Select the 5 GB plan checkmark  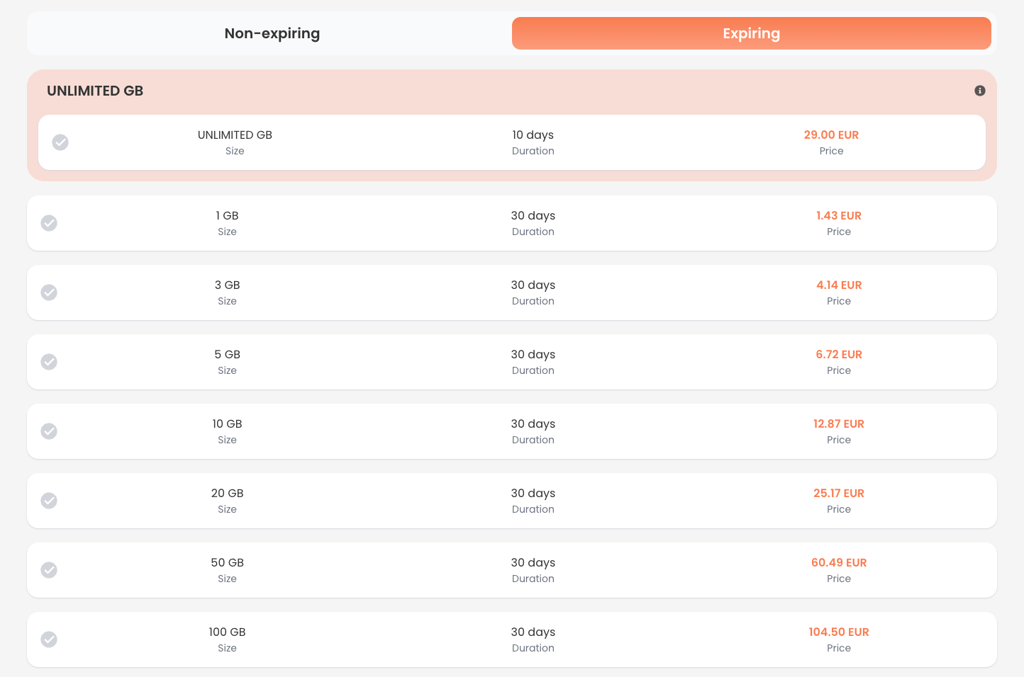tap(49, 362)
